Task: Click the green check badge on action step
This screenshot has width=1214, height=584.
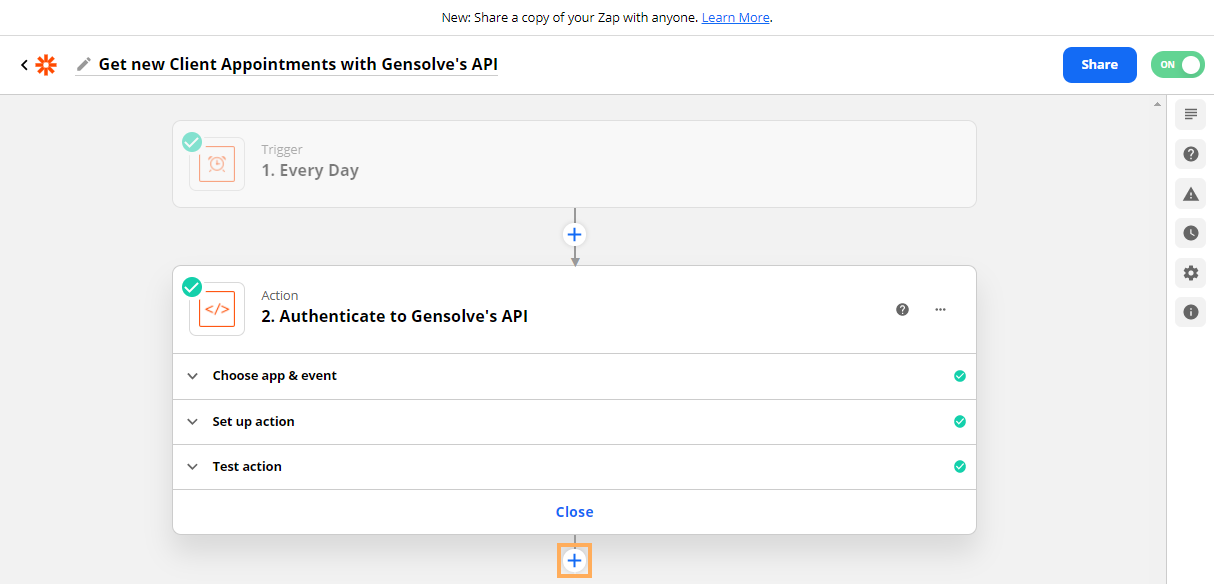Action: tap(192, 287)
